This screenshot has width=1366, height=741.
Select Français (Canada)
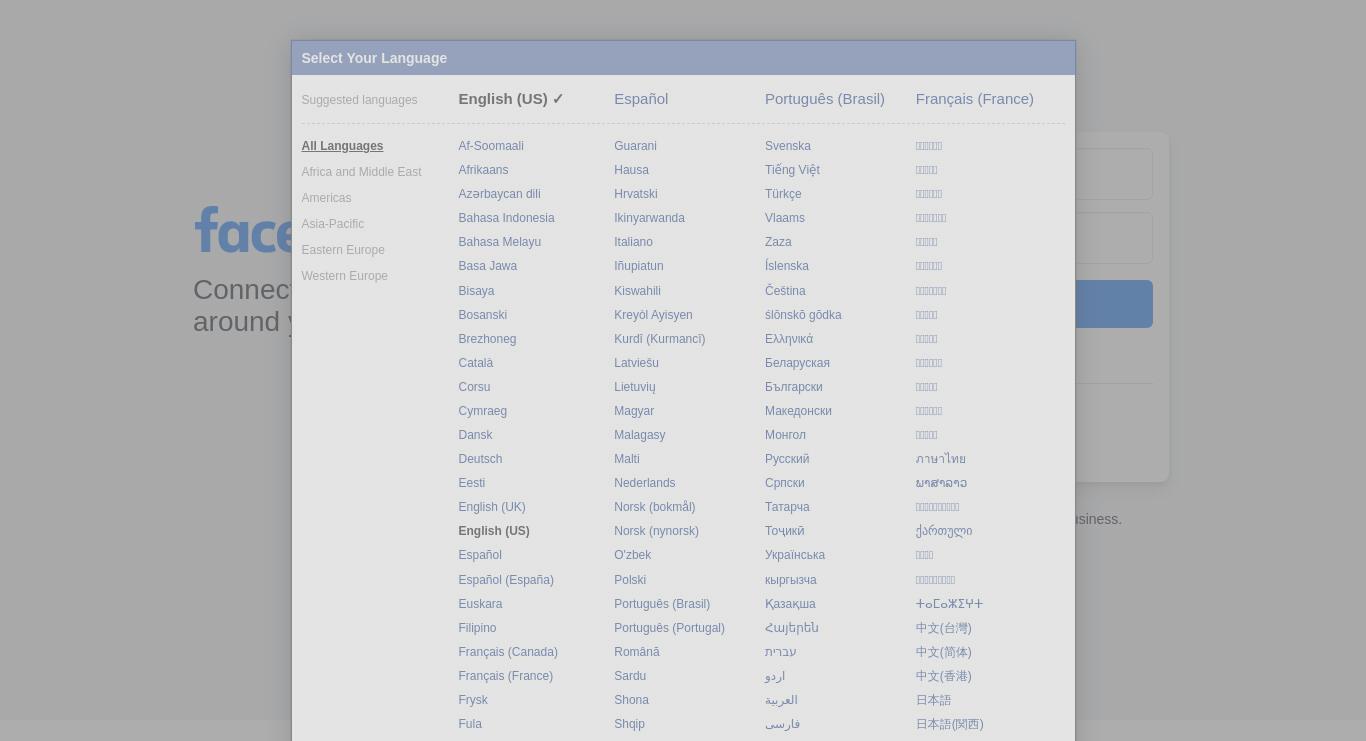[508, 652]
